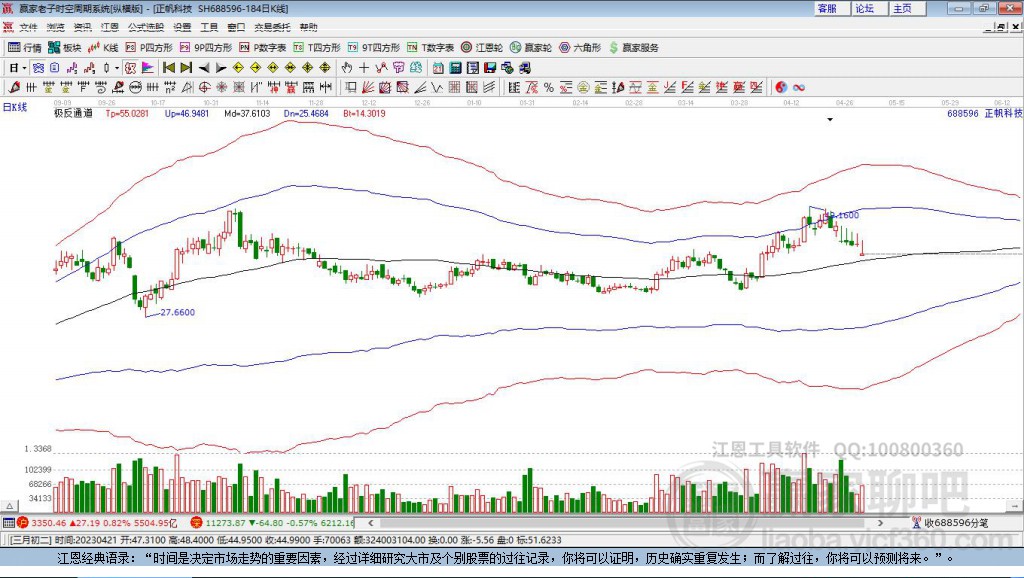Click the horizontal scrollbar left arrow
This screenshot has height=578, width=1024.
(x=371, y=522)
